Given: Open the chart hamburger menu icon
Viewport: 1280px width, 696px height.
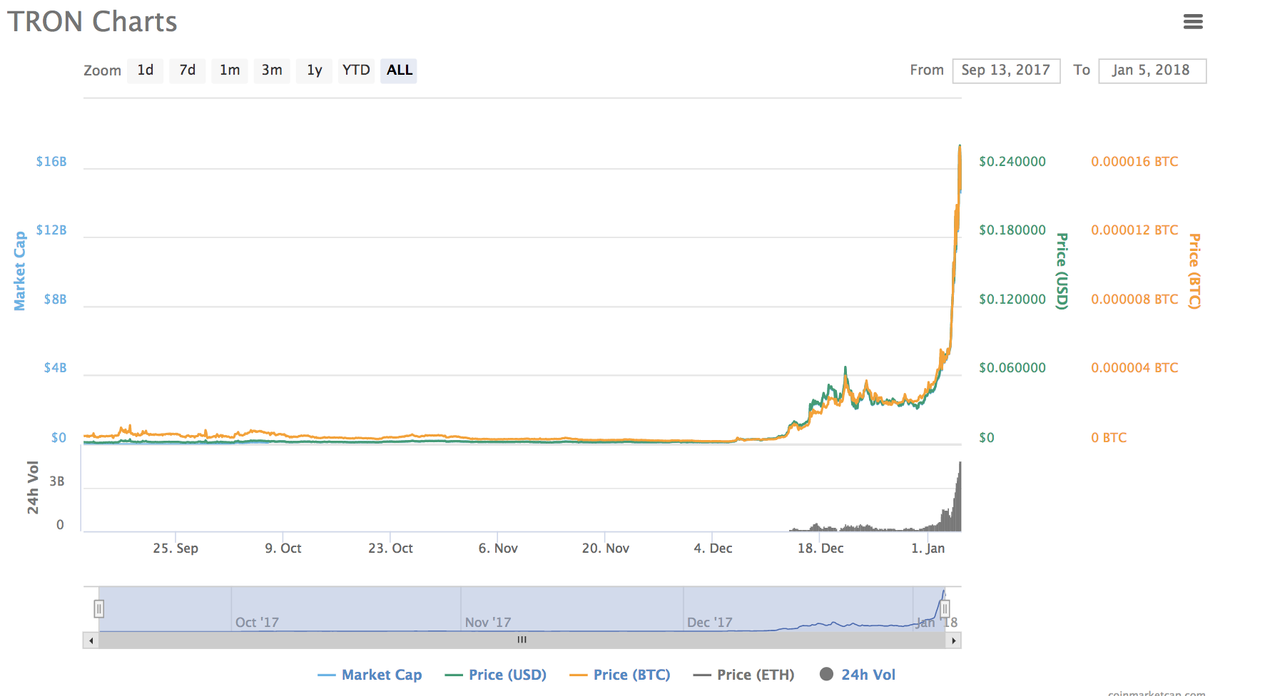Looking at the screenshot, I should 1192,21.
